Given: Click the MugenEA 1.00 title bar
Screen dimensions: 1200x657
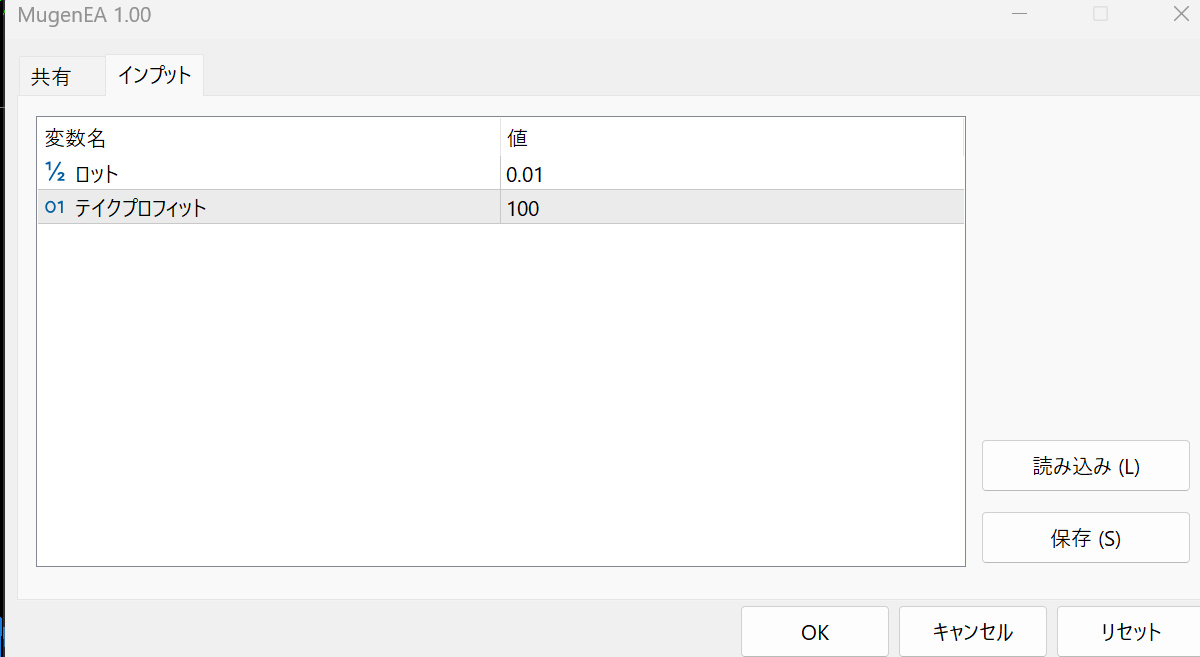Looking at the screenshot, I should pos(500,15).
